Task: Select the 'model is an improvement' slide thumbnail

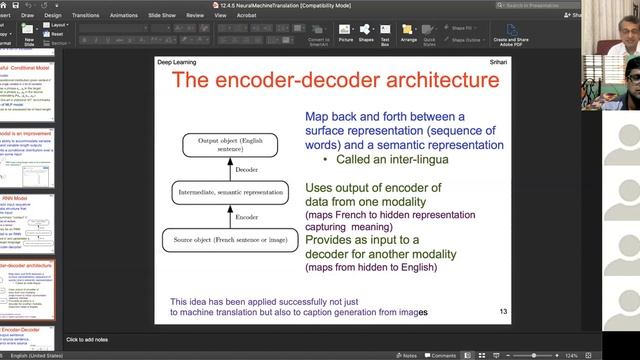Action: 27,158
